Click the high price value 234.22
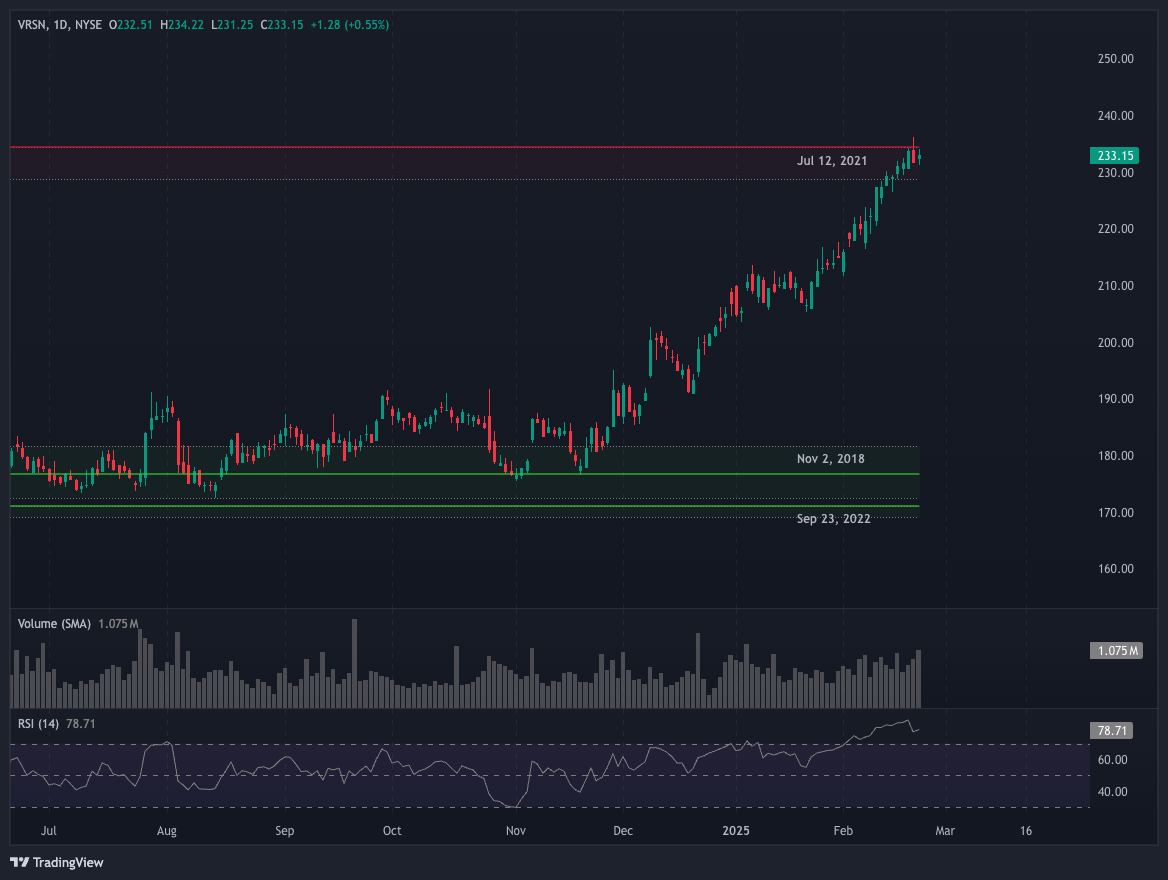The width and height of the screenshot is (1168, 880). click(x=185, y=25)
